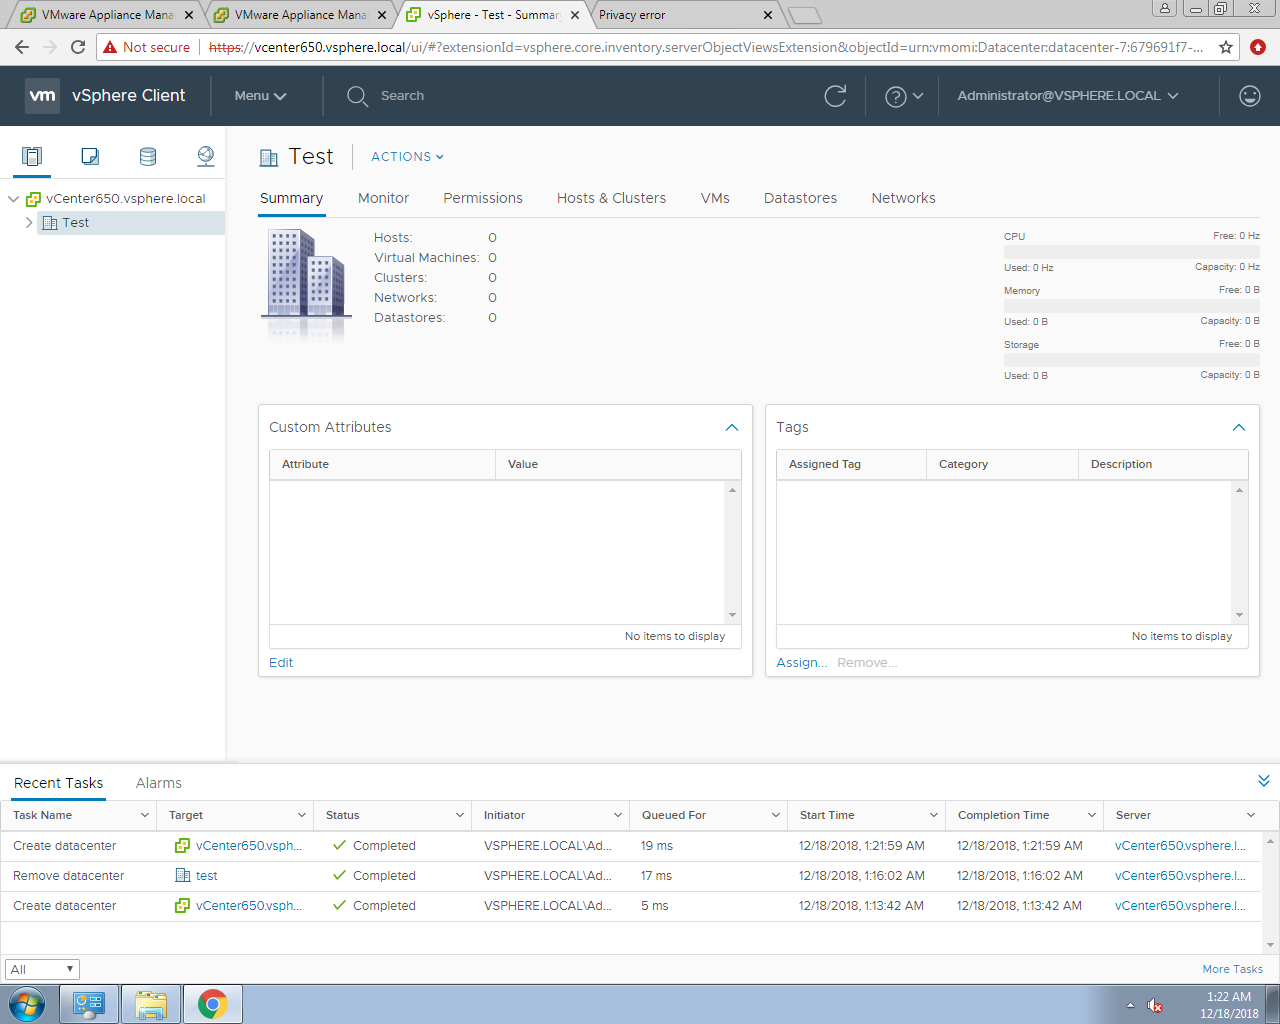
Task: Click the test target link
Action: tap(207, 876)
